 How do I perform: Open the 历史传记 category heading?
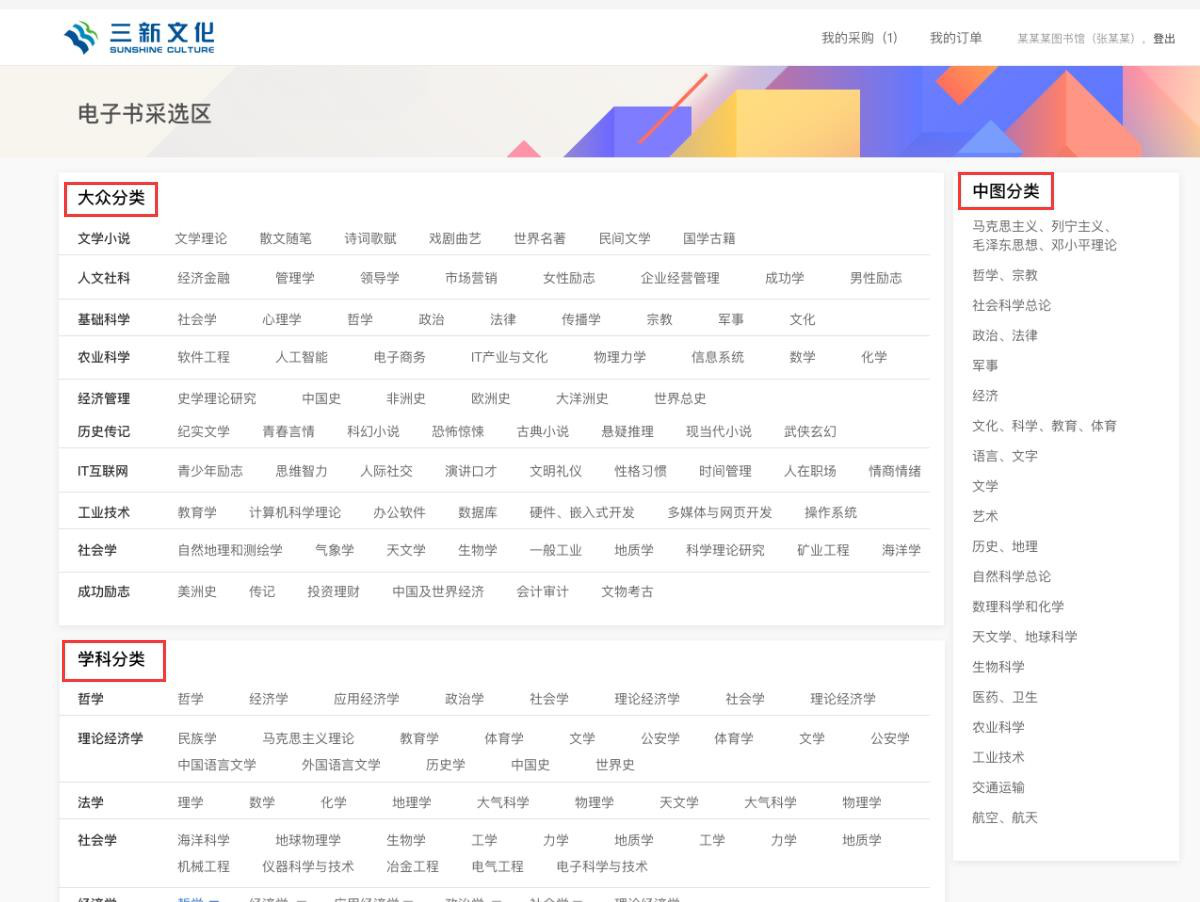[x=104, y=431]
